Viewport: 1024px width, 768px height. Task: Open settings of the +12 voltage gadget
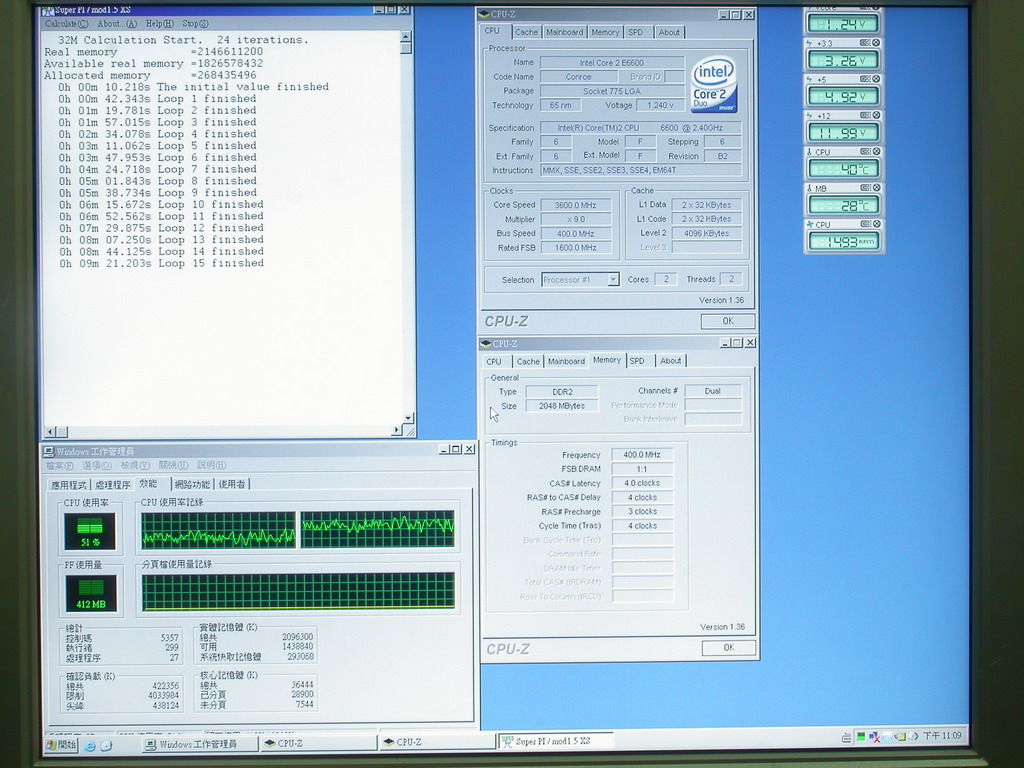click(x=865, y=116)
